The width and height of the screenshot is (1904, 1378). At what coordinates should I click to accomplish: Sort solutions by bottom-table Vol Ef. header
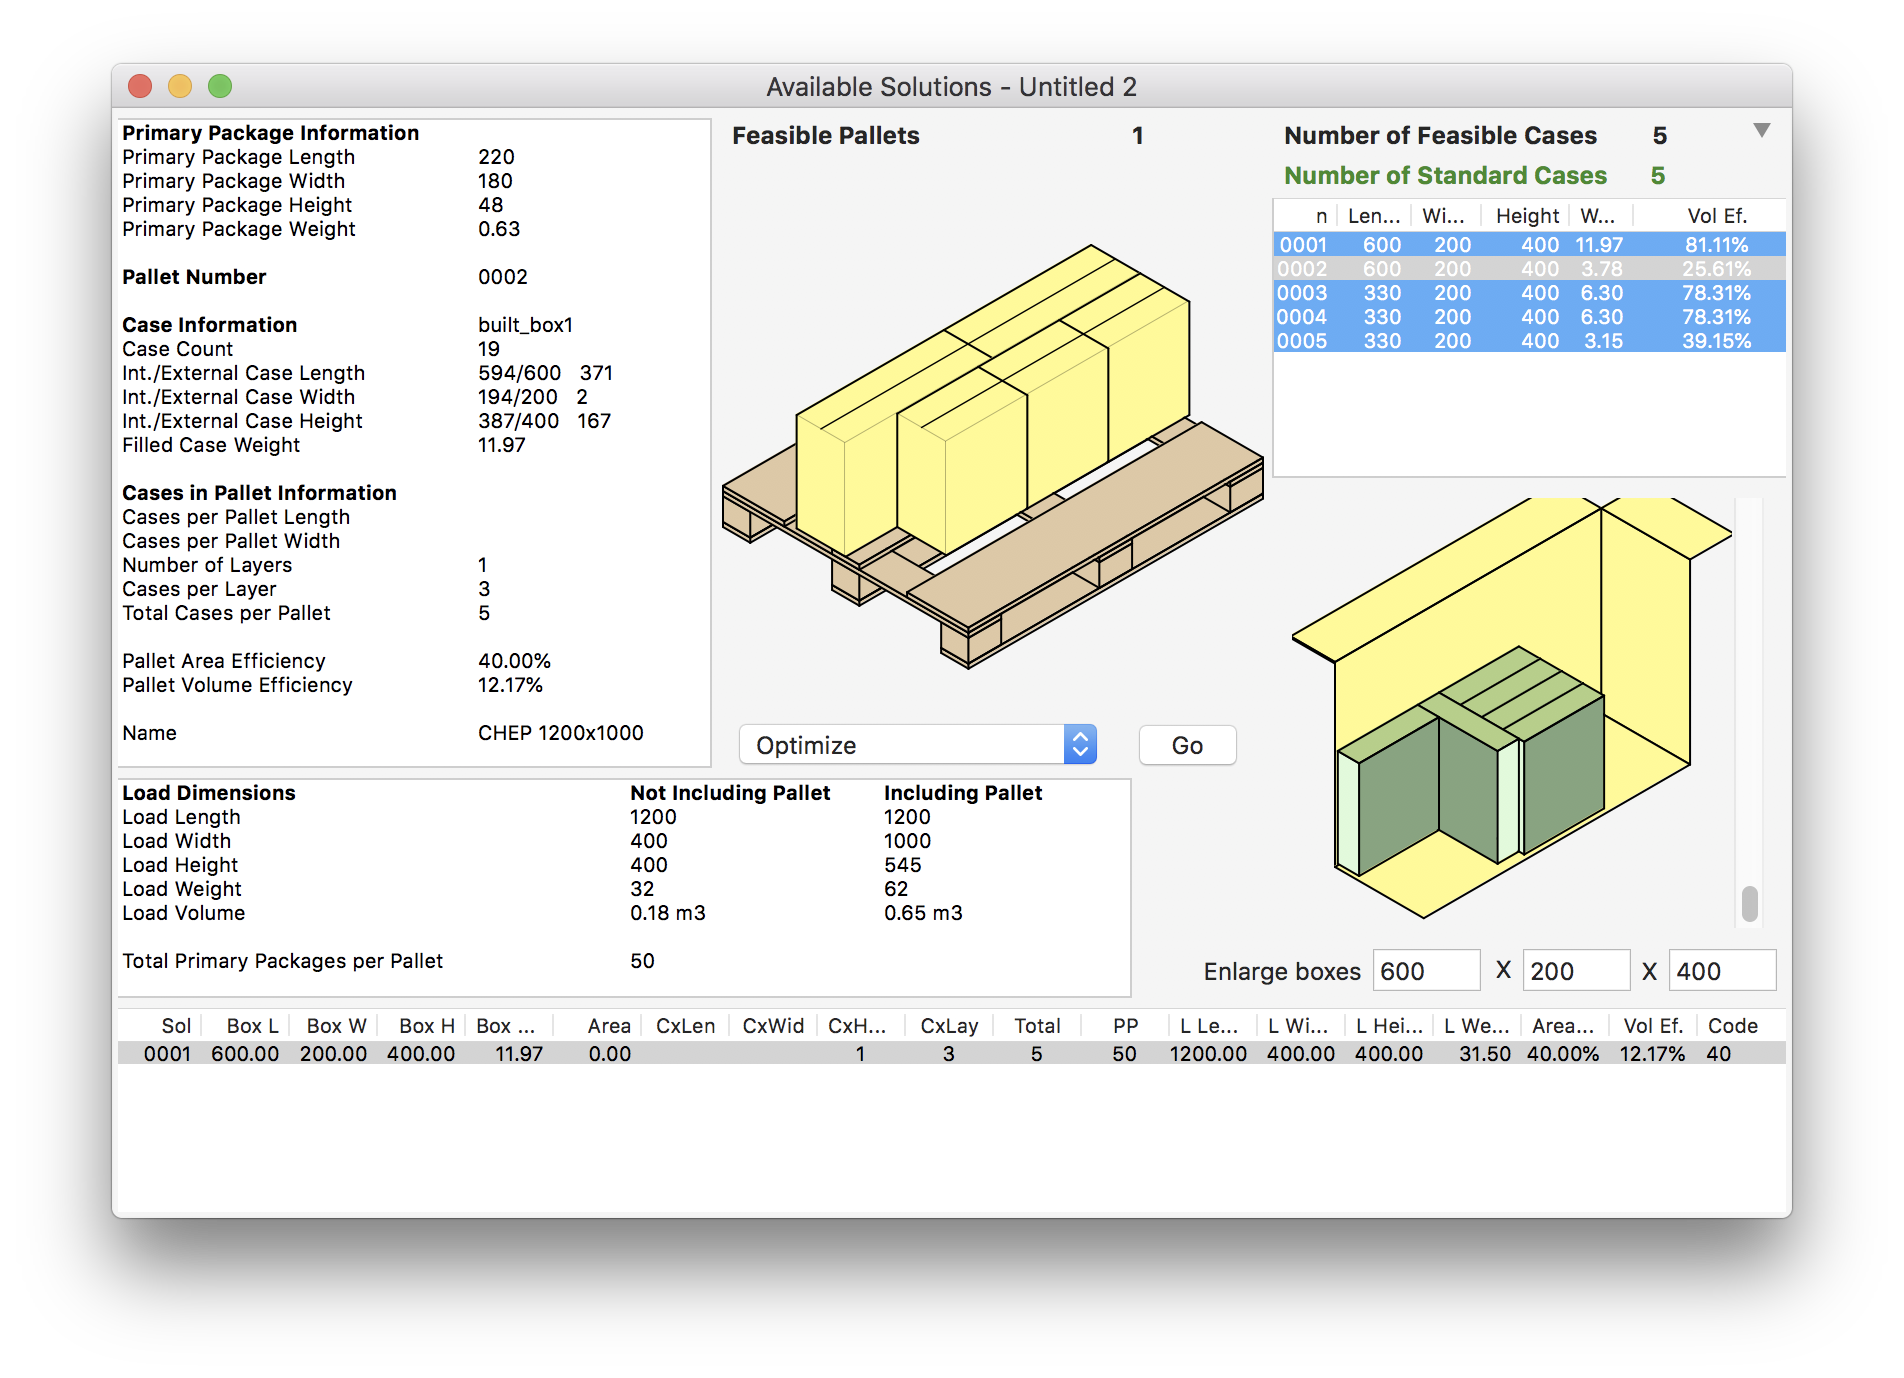1653,1026
